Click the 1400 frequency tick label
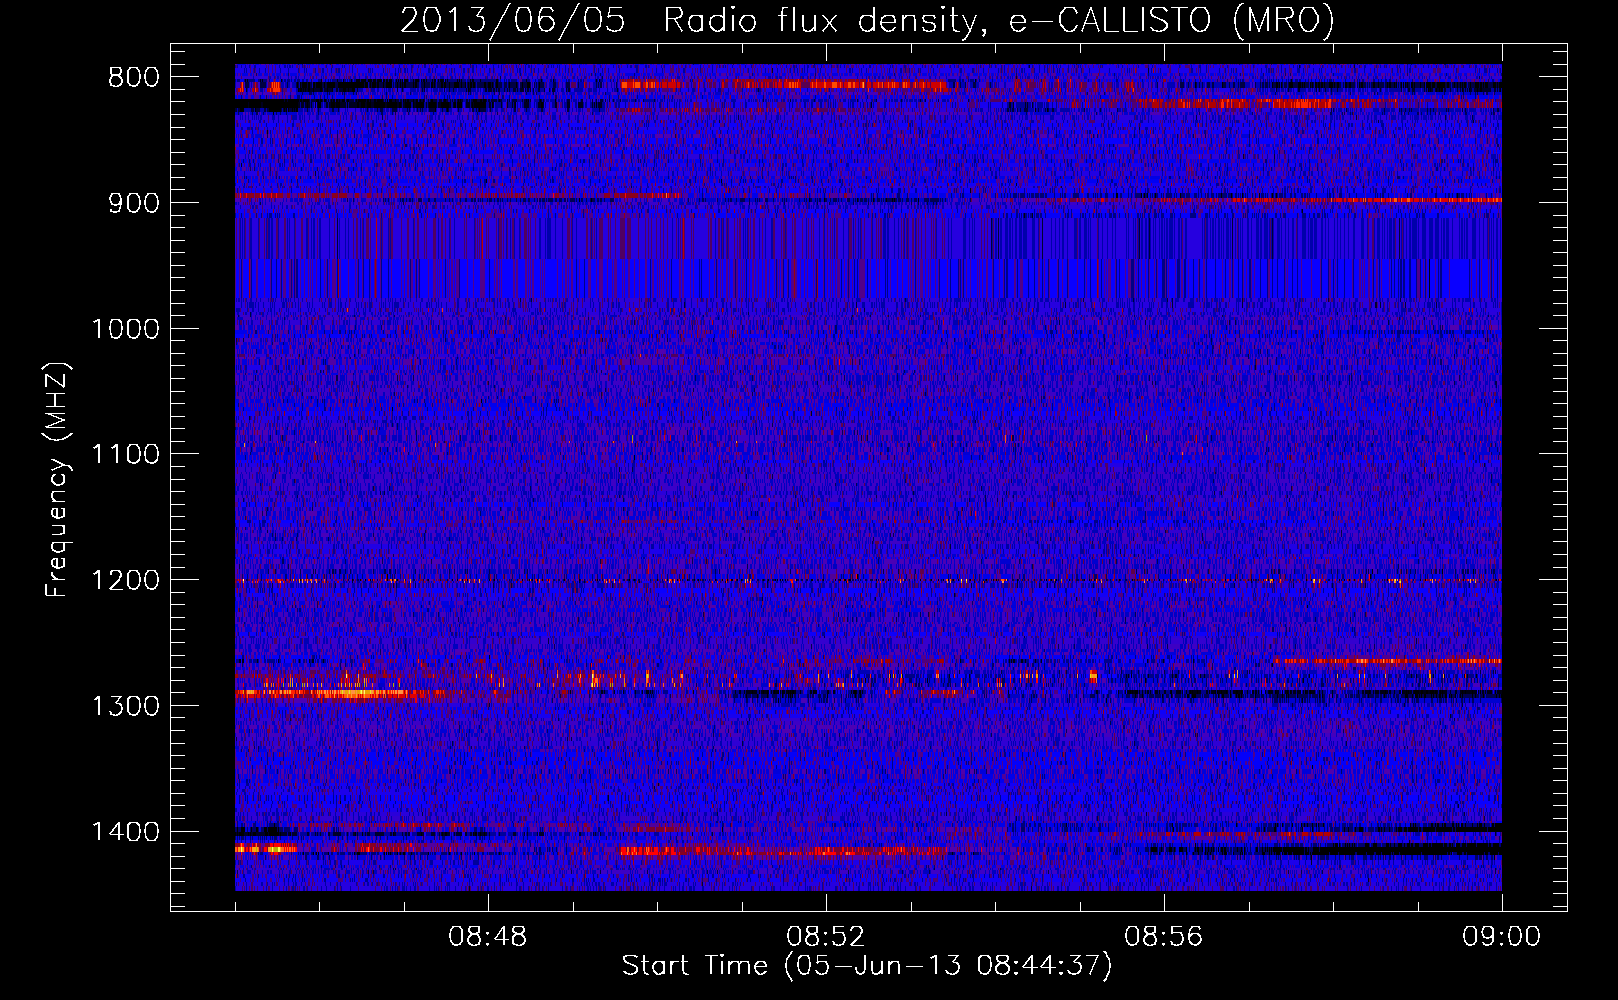Viewport: 1618px width, 1000px height. pyautogui.click(x=125, y=832)
